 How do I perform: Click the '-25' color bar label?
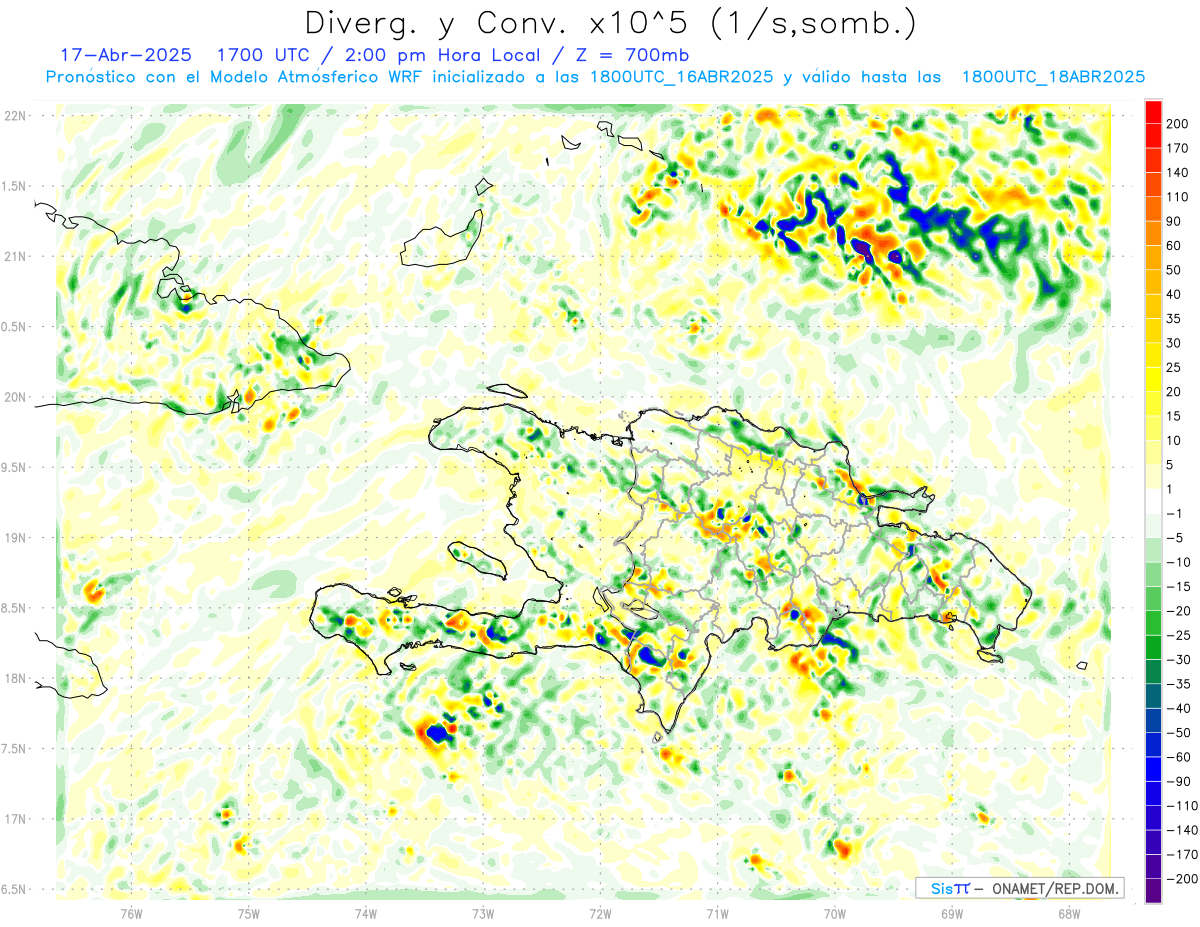1177,636
